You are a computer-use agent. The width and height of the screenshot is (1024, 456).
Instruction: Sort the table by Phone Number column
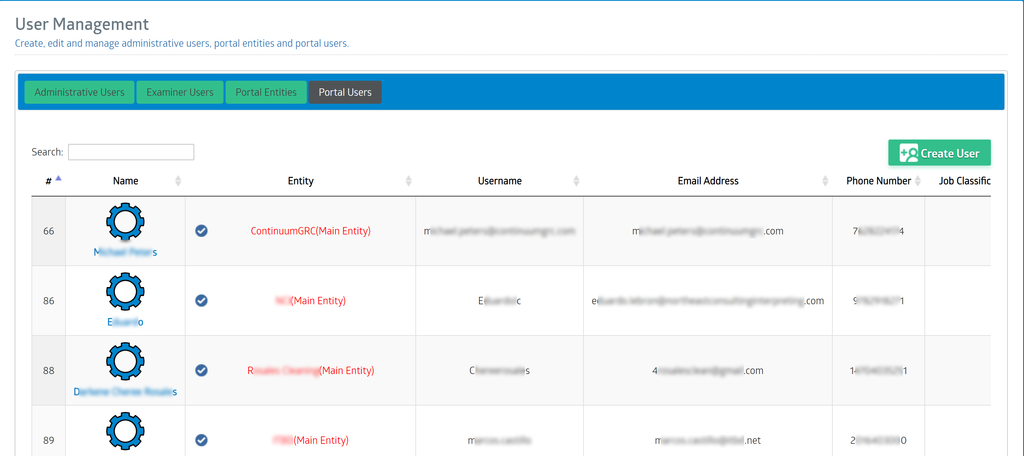tap(878, 181)
